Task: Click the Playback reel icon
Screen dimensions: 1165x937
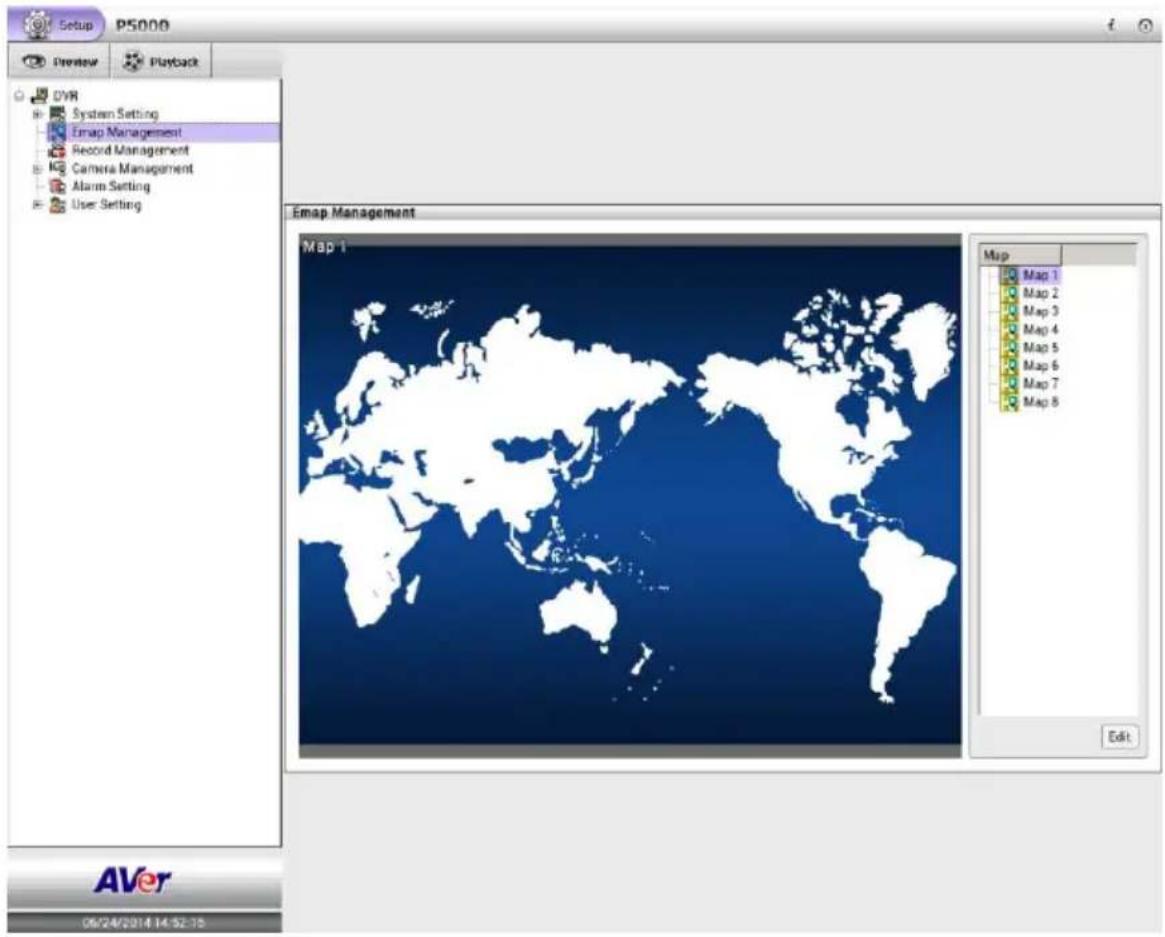Action: [133, 62]
